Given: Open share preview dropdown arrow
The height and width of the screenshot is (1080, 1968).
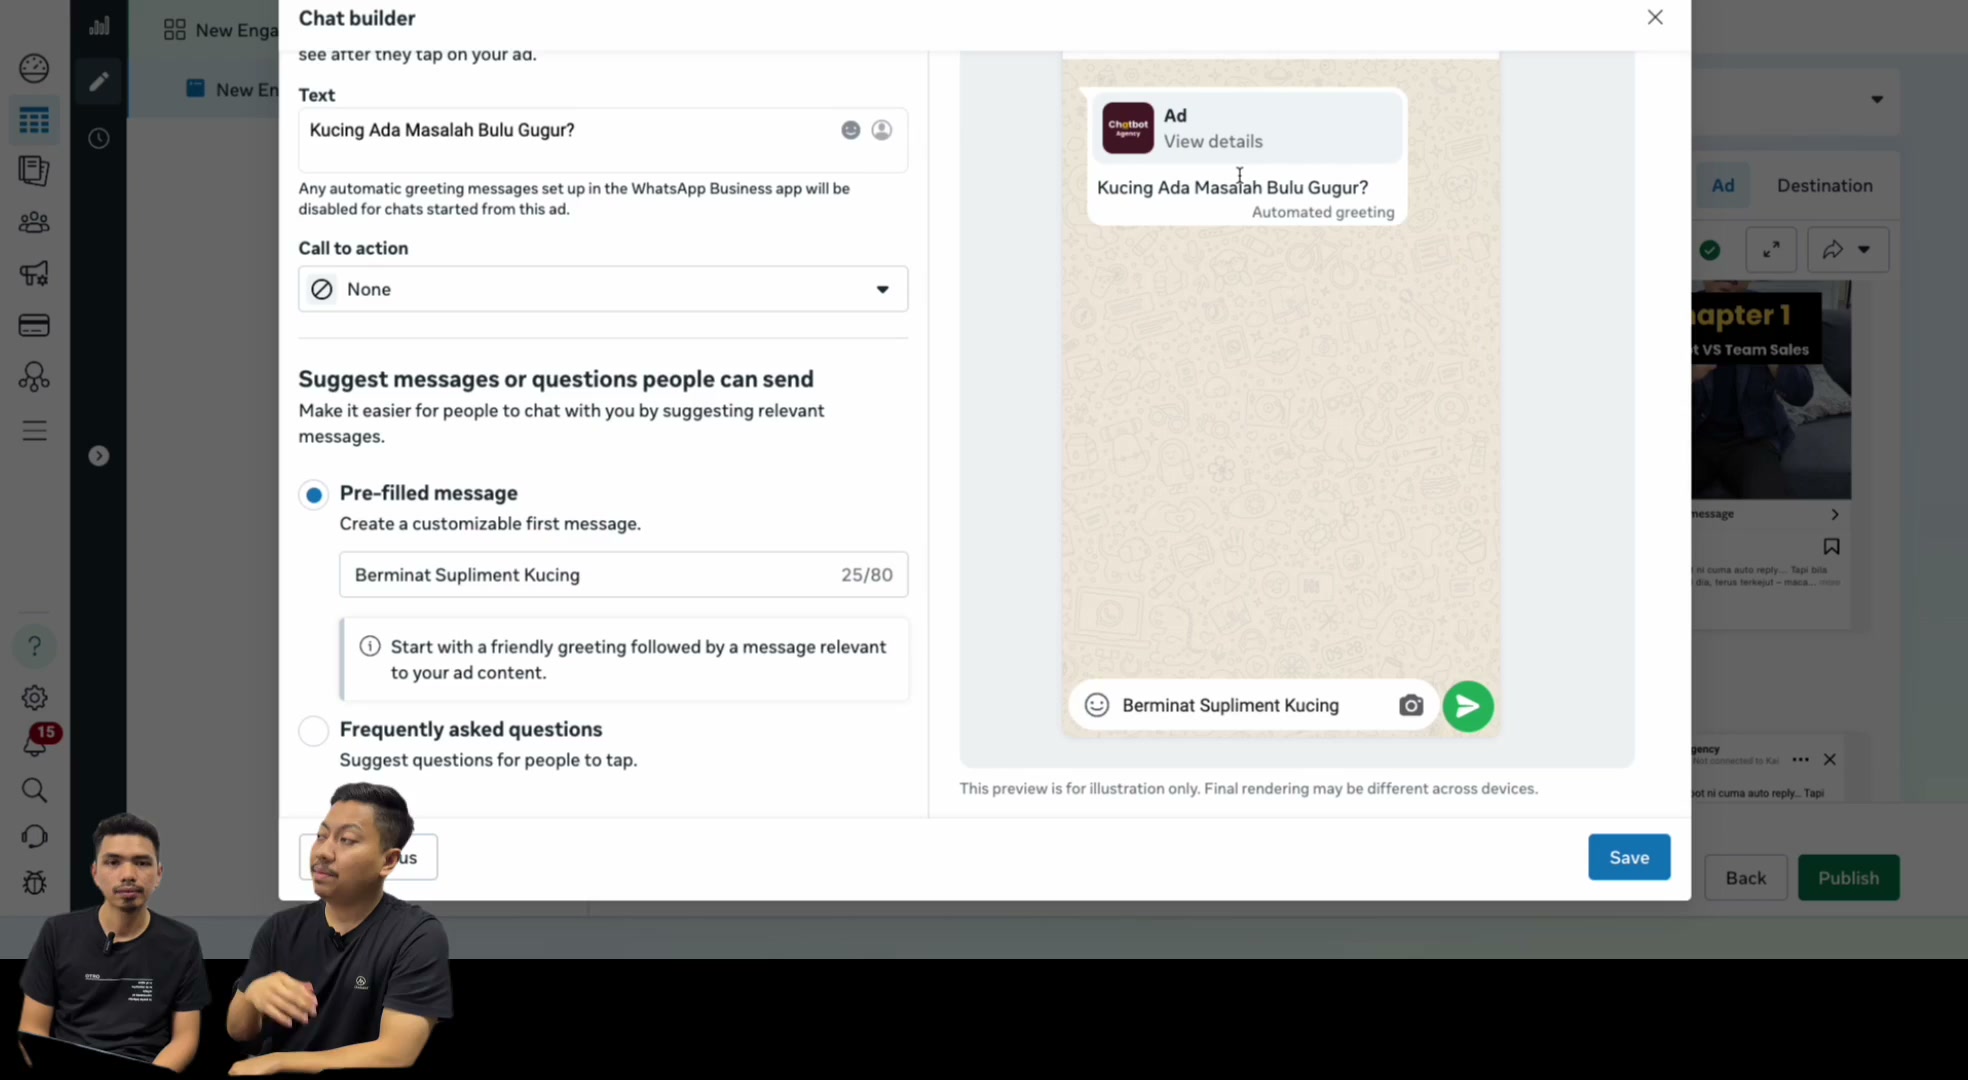Looking at the screenshot, I should [x=1864, y=250].
